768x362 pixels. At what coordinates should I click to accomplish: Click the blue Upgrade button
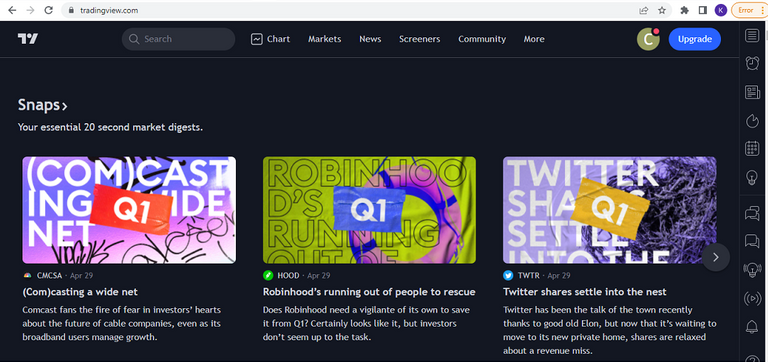695,39
